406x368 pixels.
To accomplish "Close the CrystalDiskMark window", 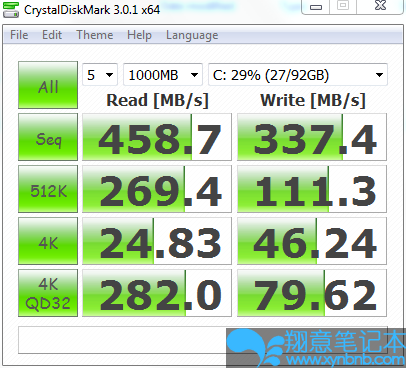I will tap(380, 6).
